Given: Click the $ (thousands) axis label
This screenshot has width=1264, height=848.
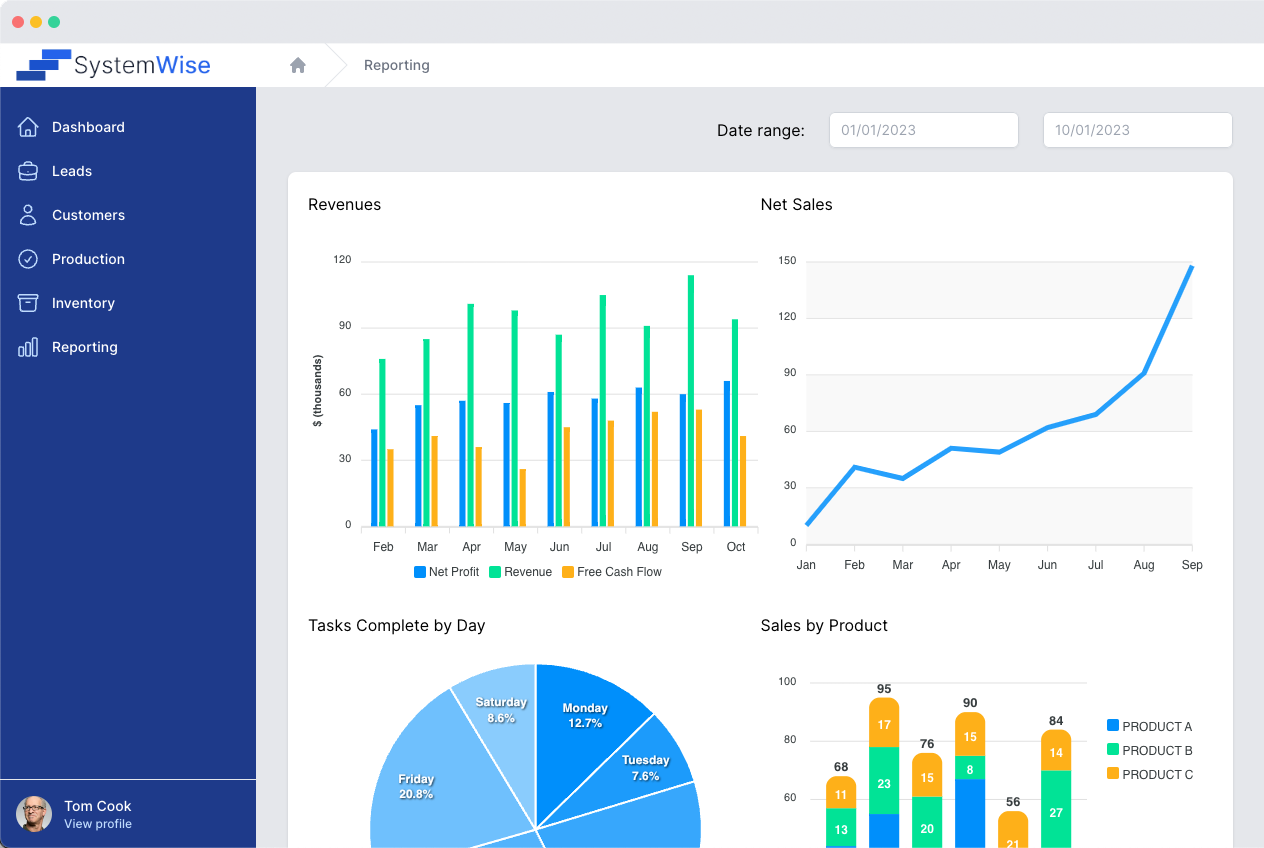Looking at the screenshot, I should 318,391.
